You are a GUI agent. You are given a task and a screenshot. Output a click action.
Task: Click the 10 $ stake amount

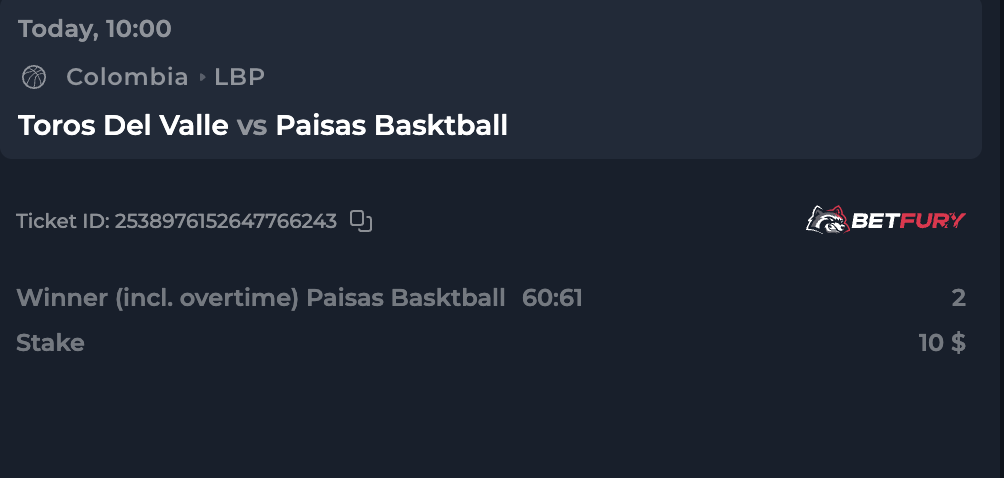(x=942, y=343)
